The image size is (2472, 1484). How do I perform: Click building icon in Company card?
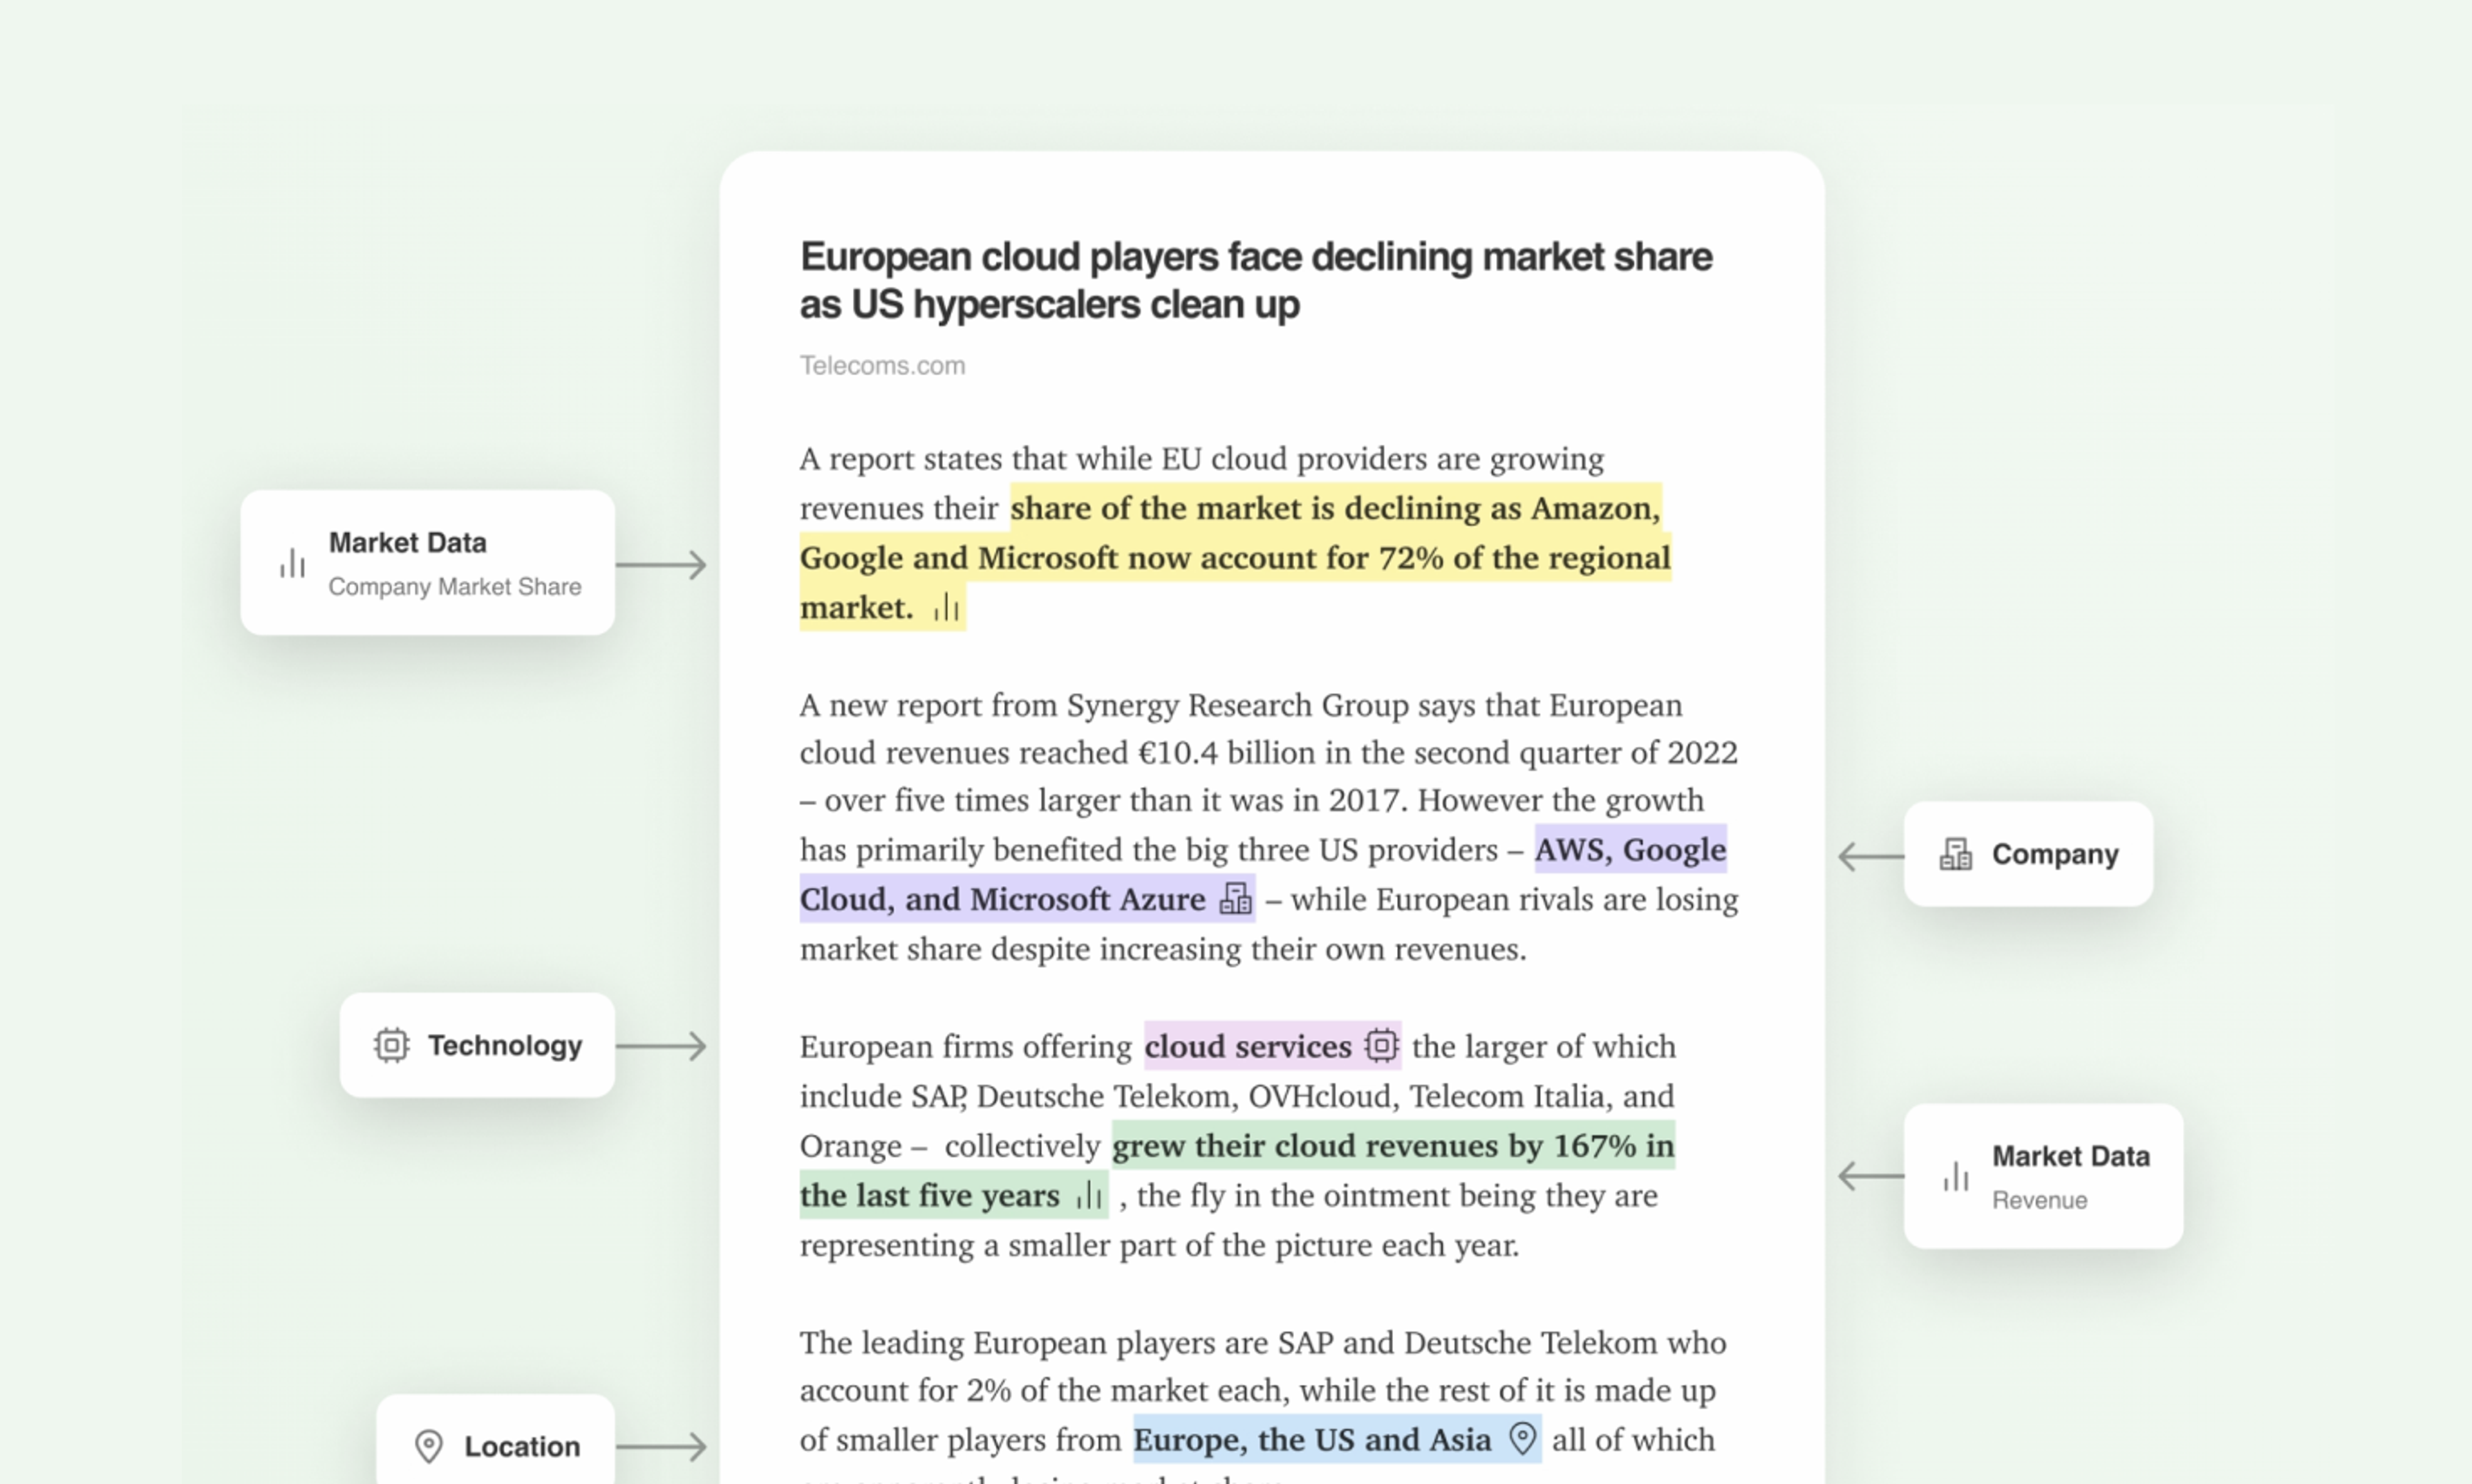[1955, 854]
